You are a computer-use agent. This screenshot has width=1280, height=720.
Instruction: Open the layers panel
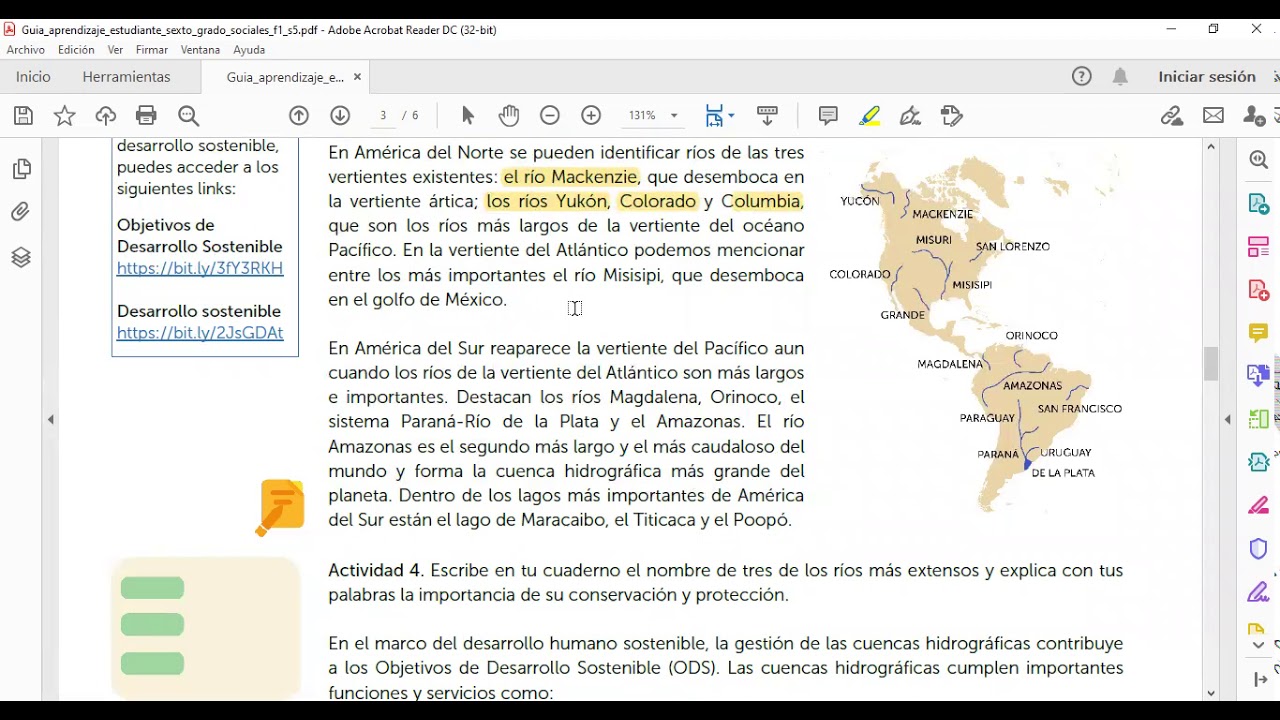pos(21,258)
